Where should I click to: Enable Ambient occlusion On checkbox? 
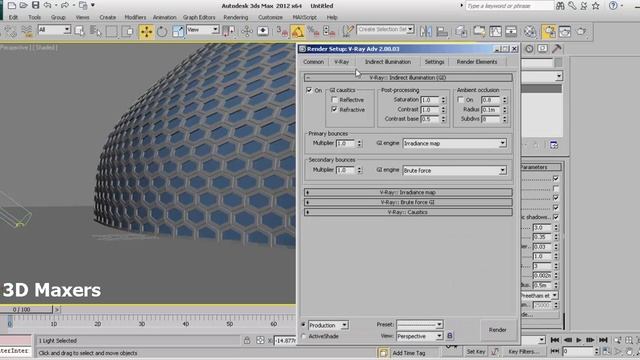click(x=461, y=100)
